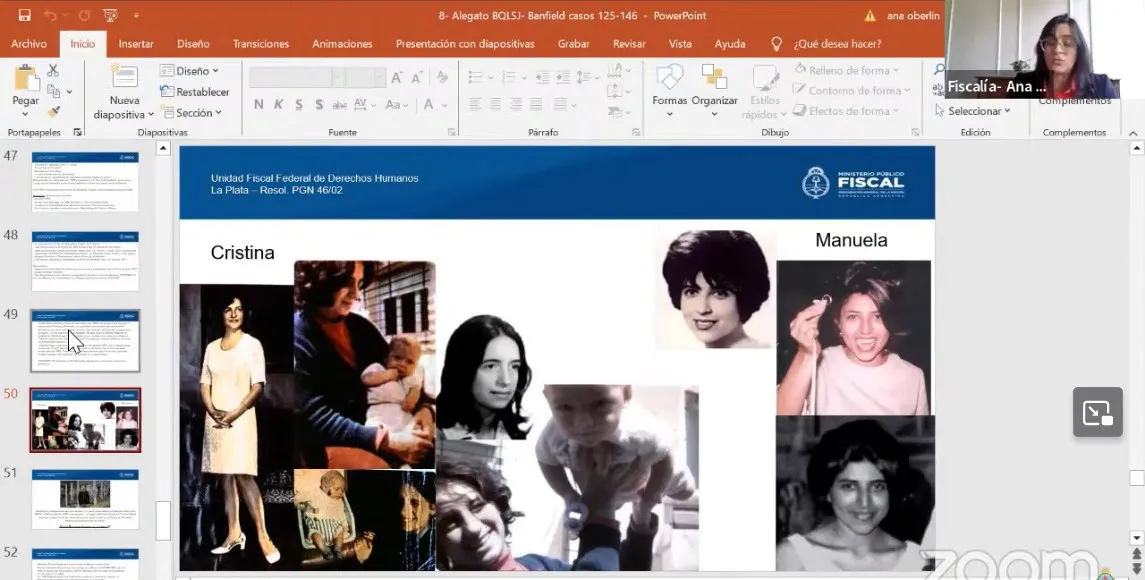Select the Format Painter brush icon

[x=53, y=111]
